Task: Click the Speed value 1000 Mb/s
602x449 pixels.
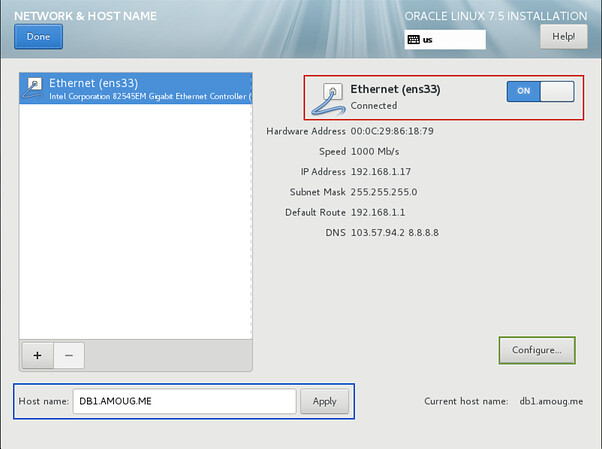Action: click(375, 151)
